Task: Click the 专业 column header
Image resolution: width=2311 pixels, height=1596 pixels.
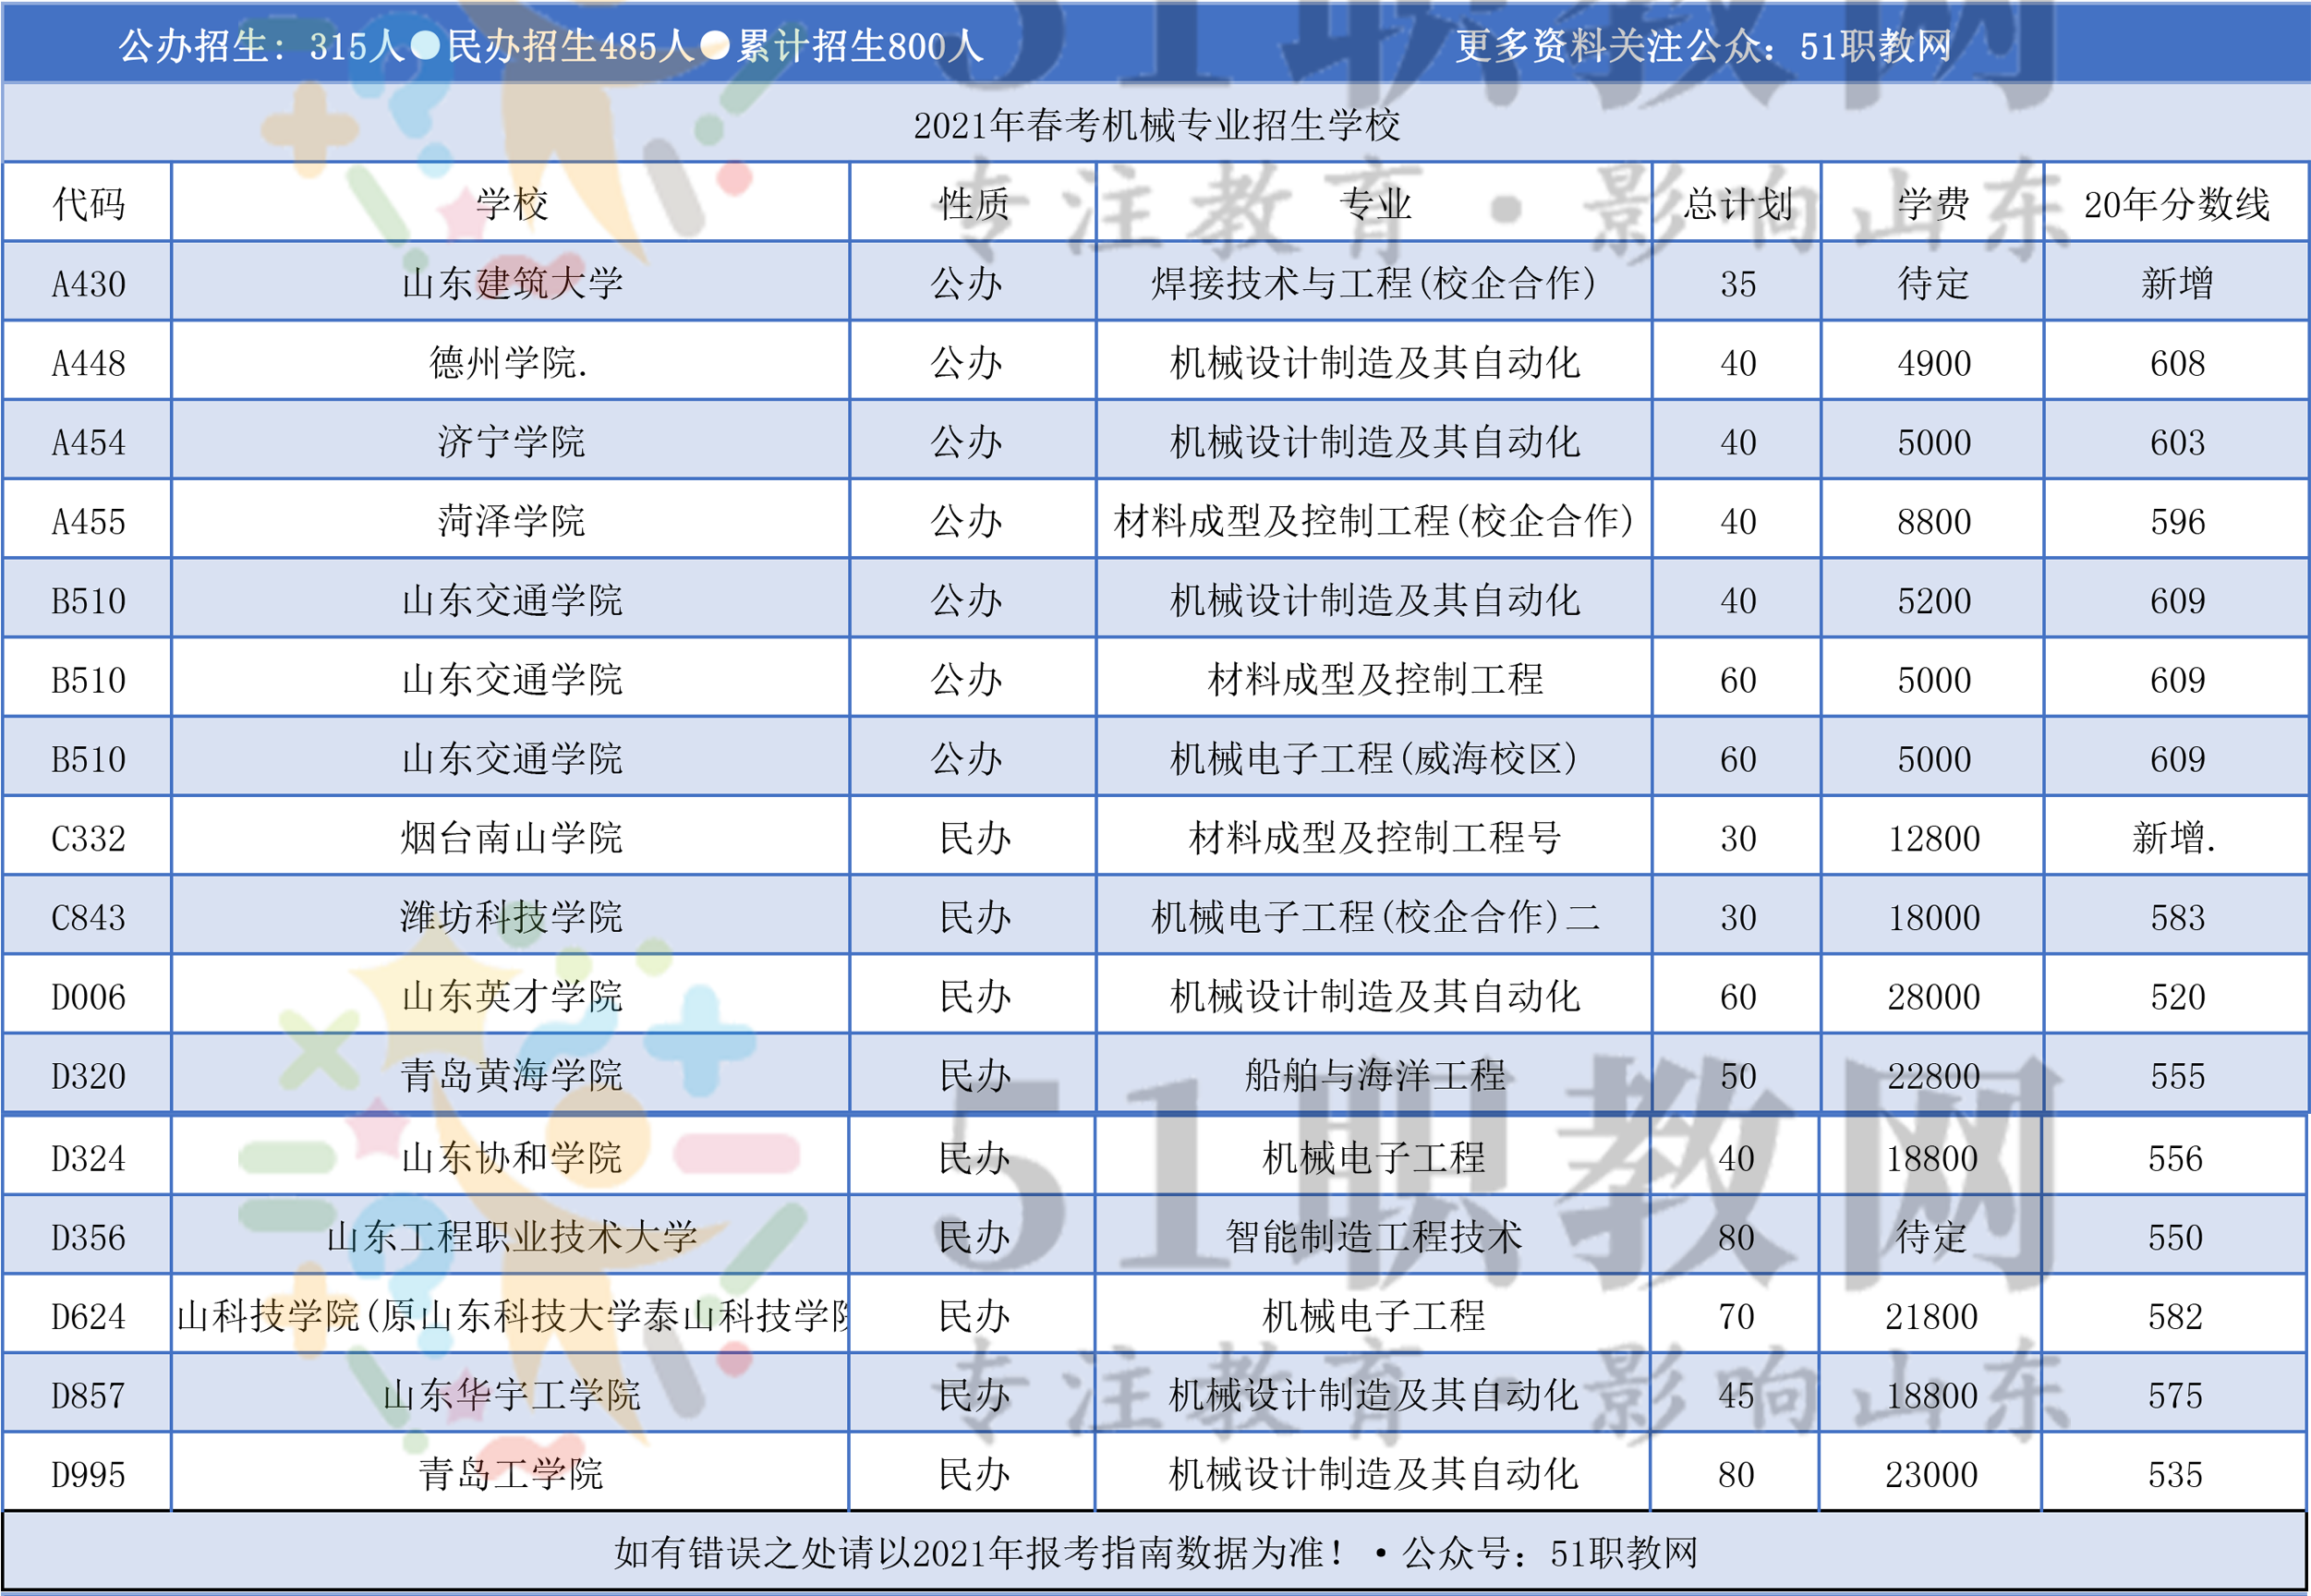Action: (1374, 204)
